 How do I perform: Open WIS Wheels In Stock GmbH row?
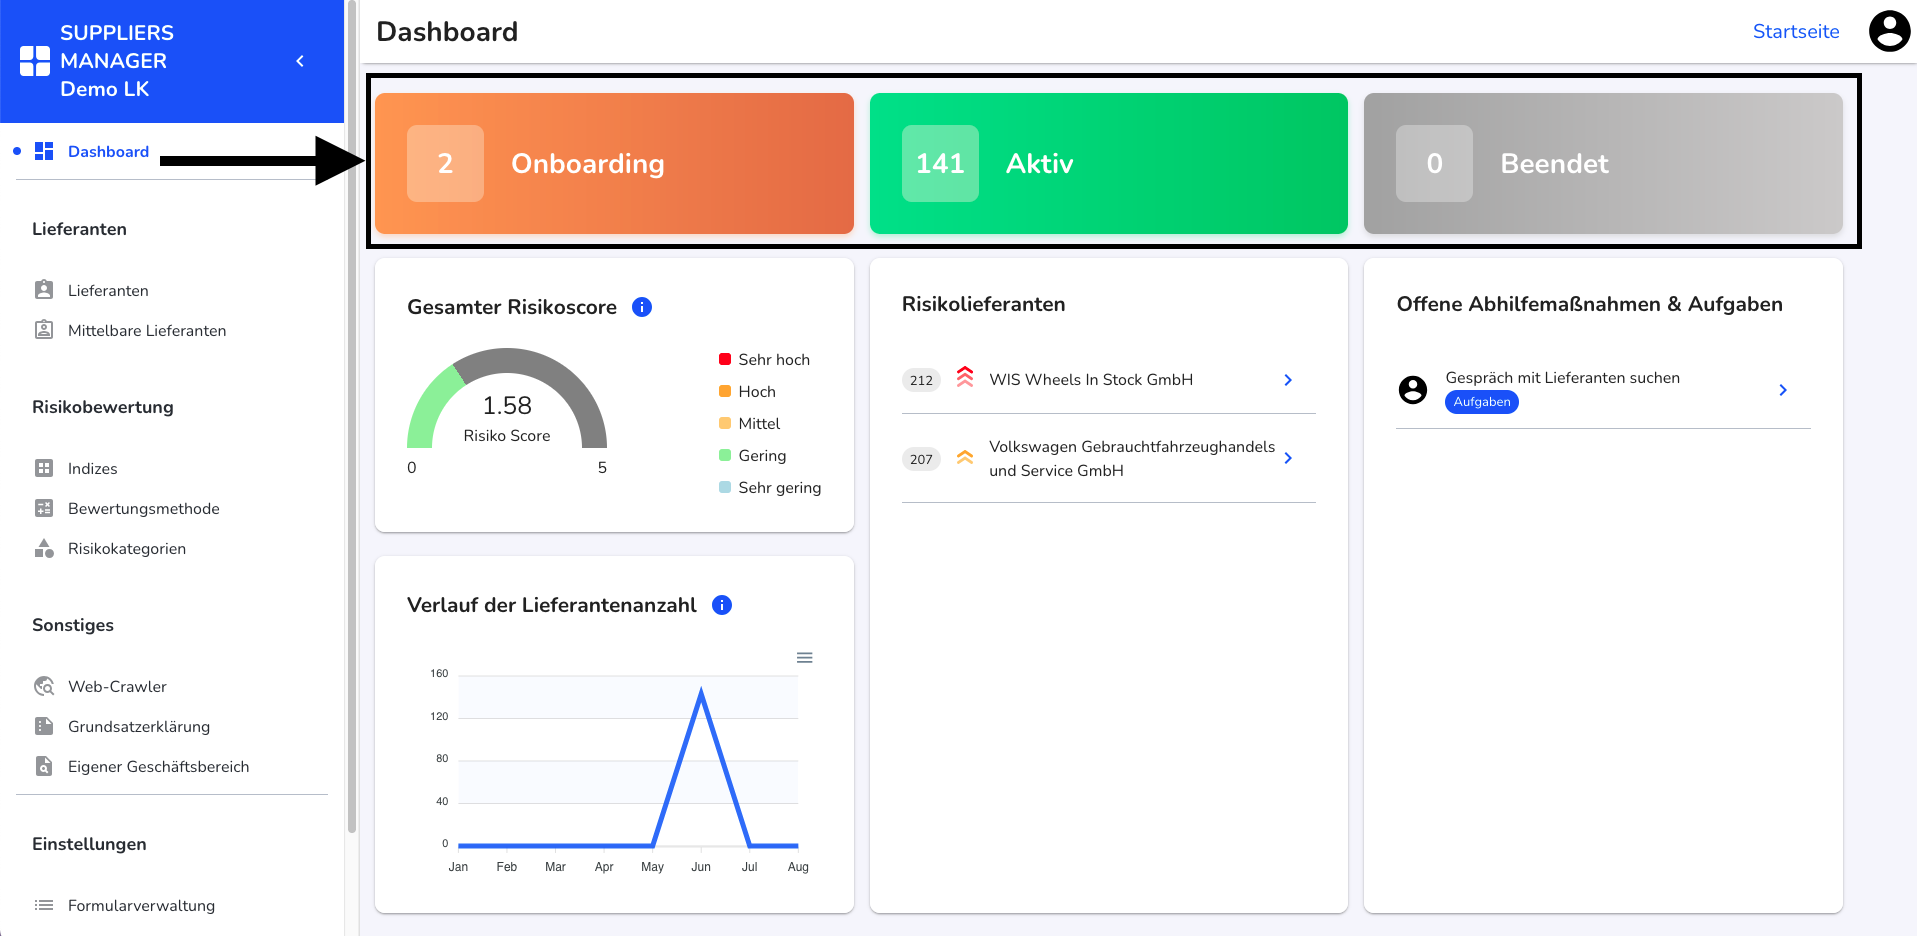1108,380
